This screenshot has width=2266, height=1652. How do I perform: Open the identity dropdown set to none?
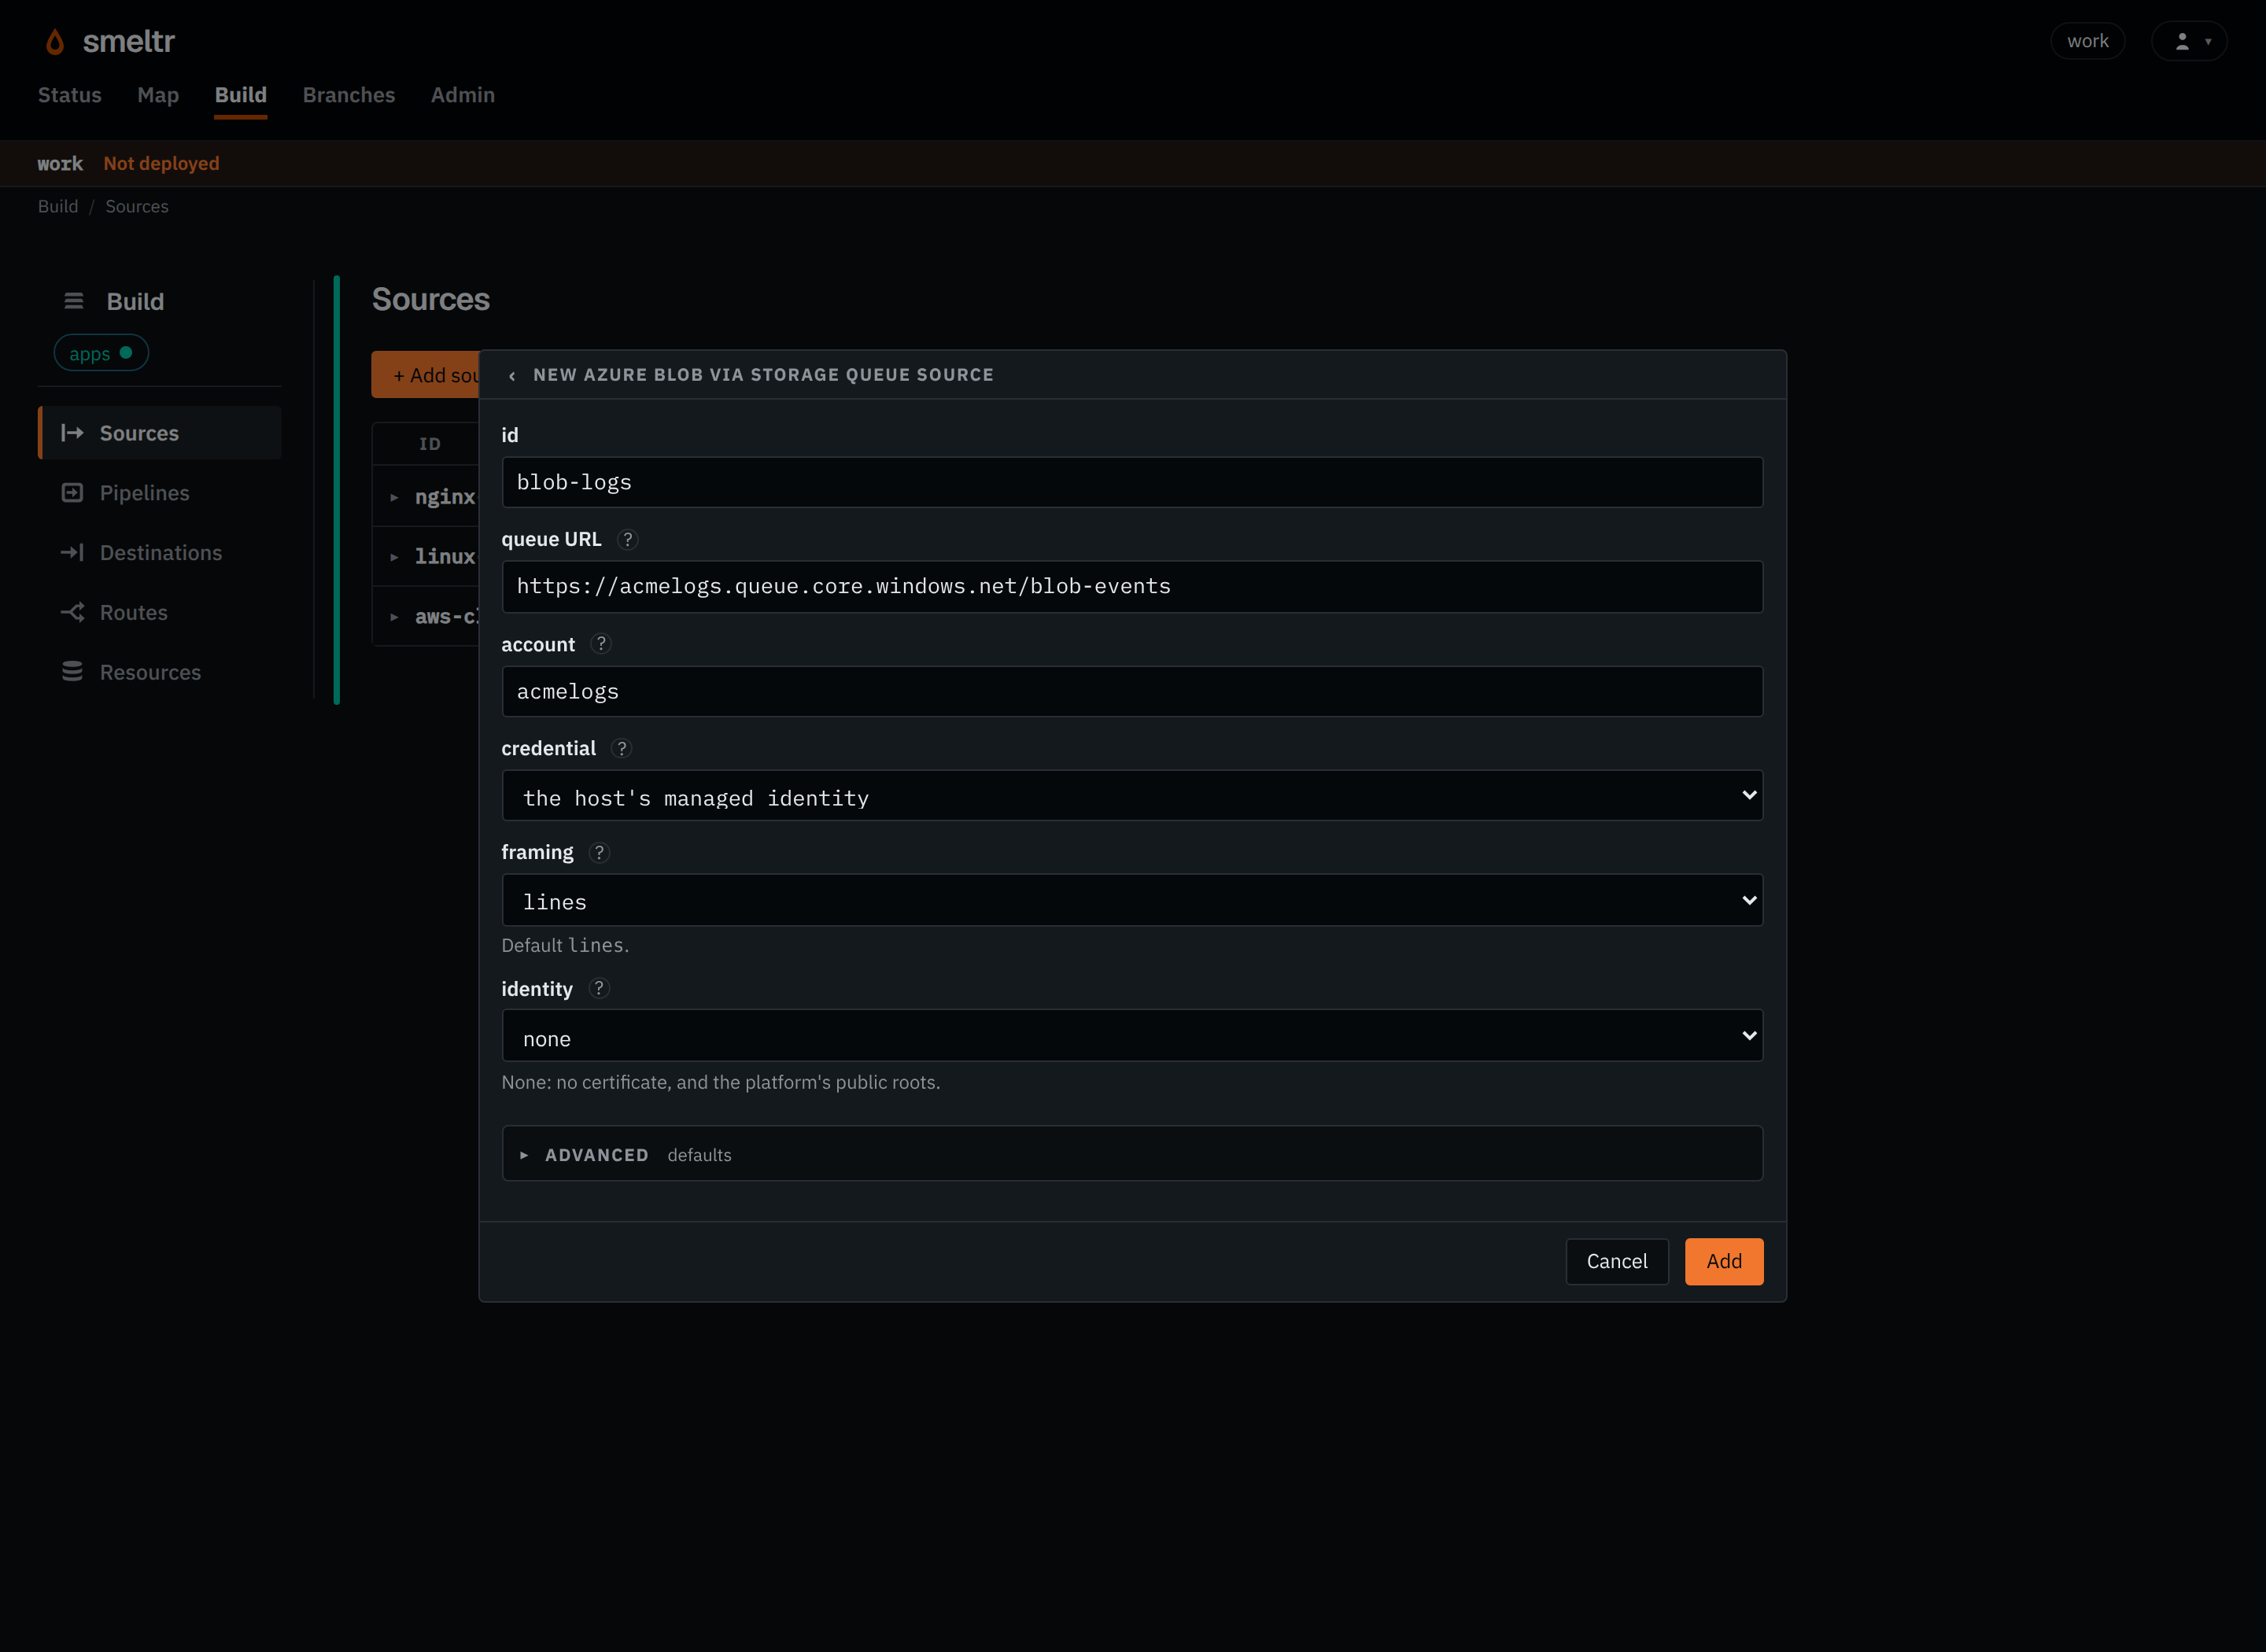(1132, 1036)
